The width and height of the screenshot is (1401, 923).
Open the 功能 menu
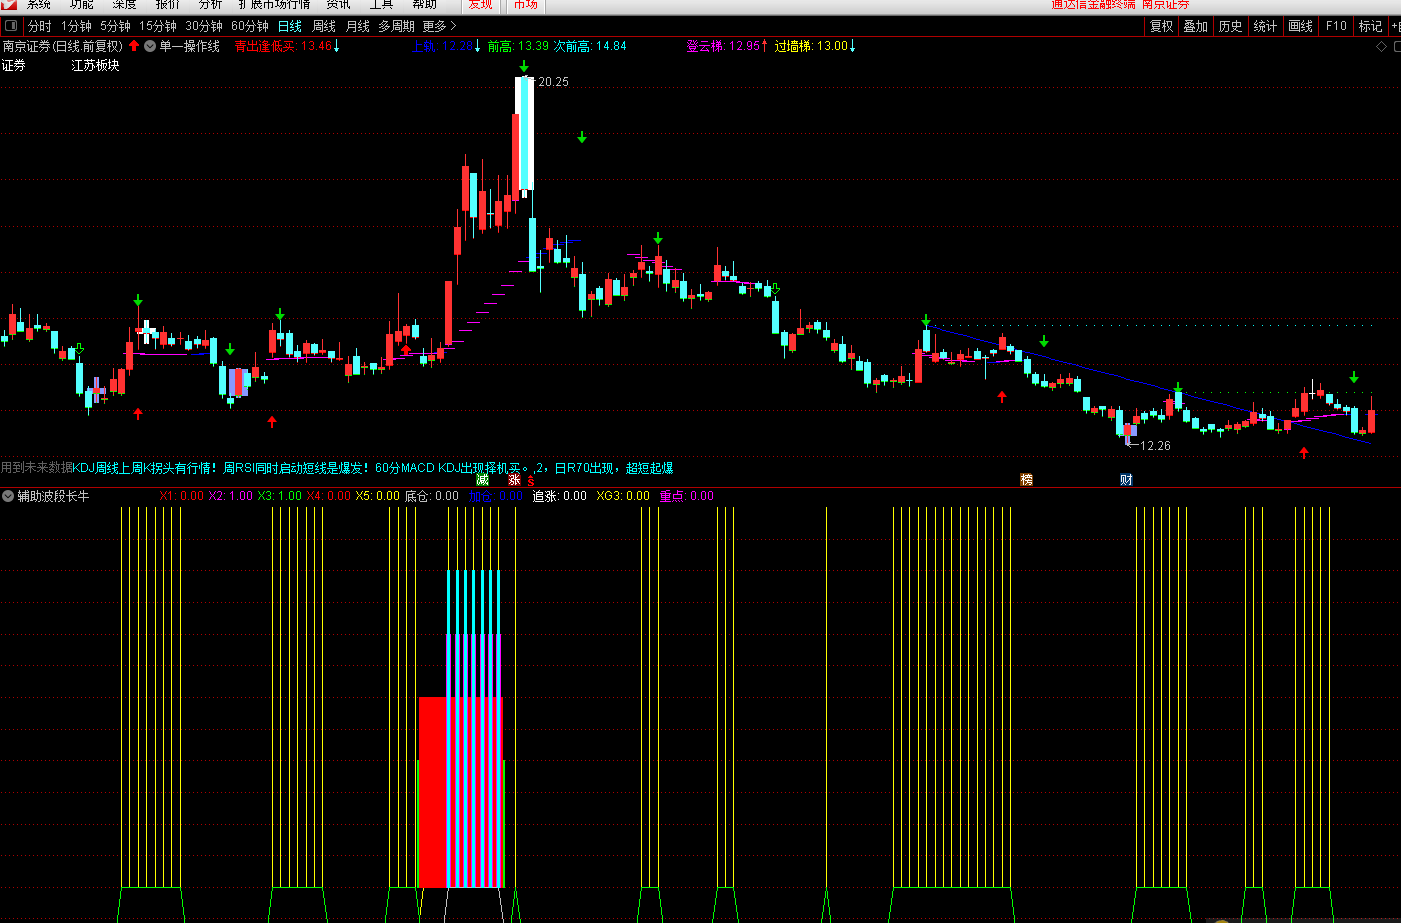[81, 5]
